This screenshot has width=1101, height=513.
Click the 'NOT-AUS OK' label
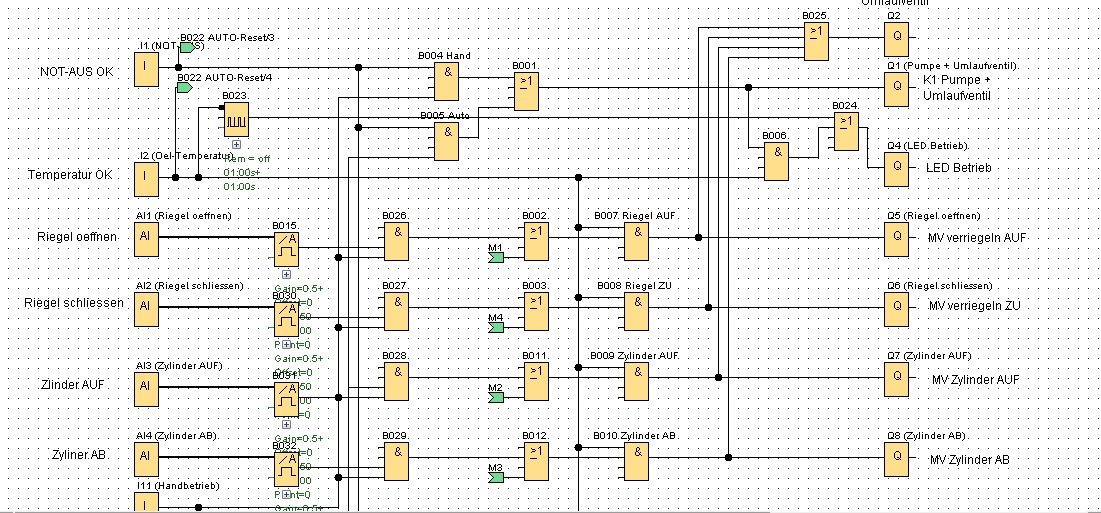coord(77,72)
